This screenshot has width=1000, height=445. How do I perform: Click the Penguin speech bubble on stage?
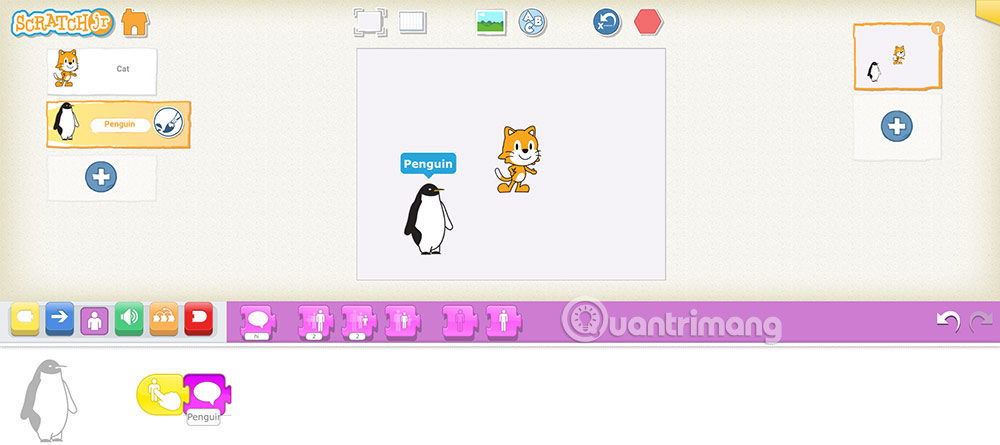428,164
